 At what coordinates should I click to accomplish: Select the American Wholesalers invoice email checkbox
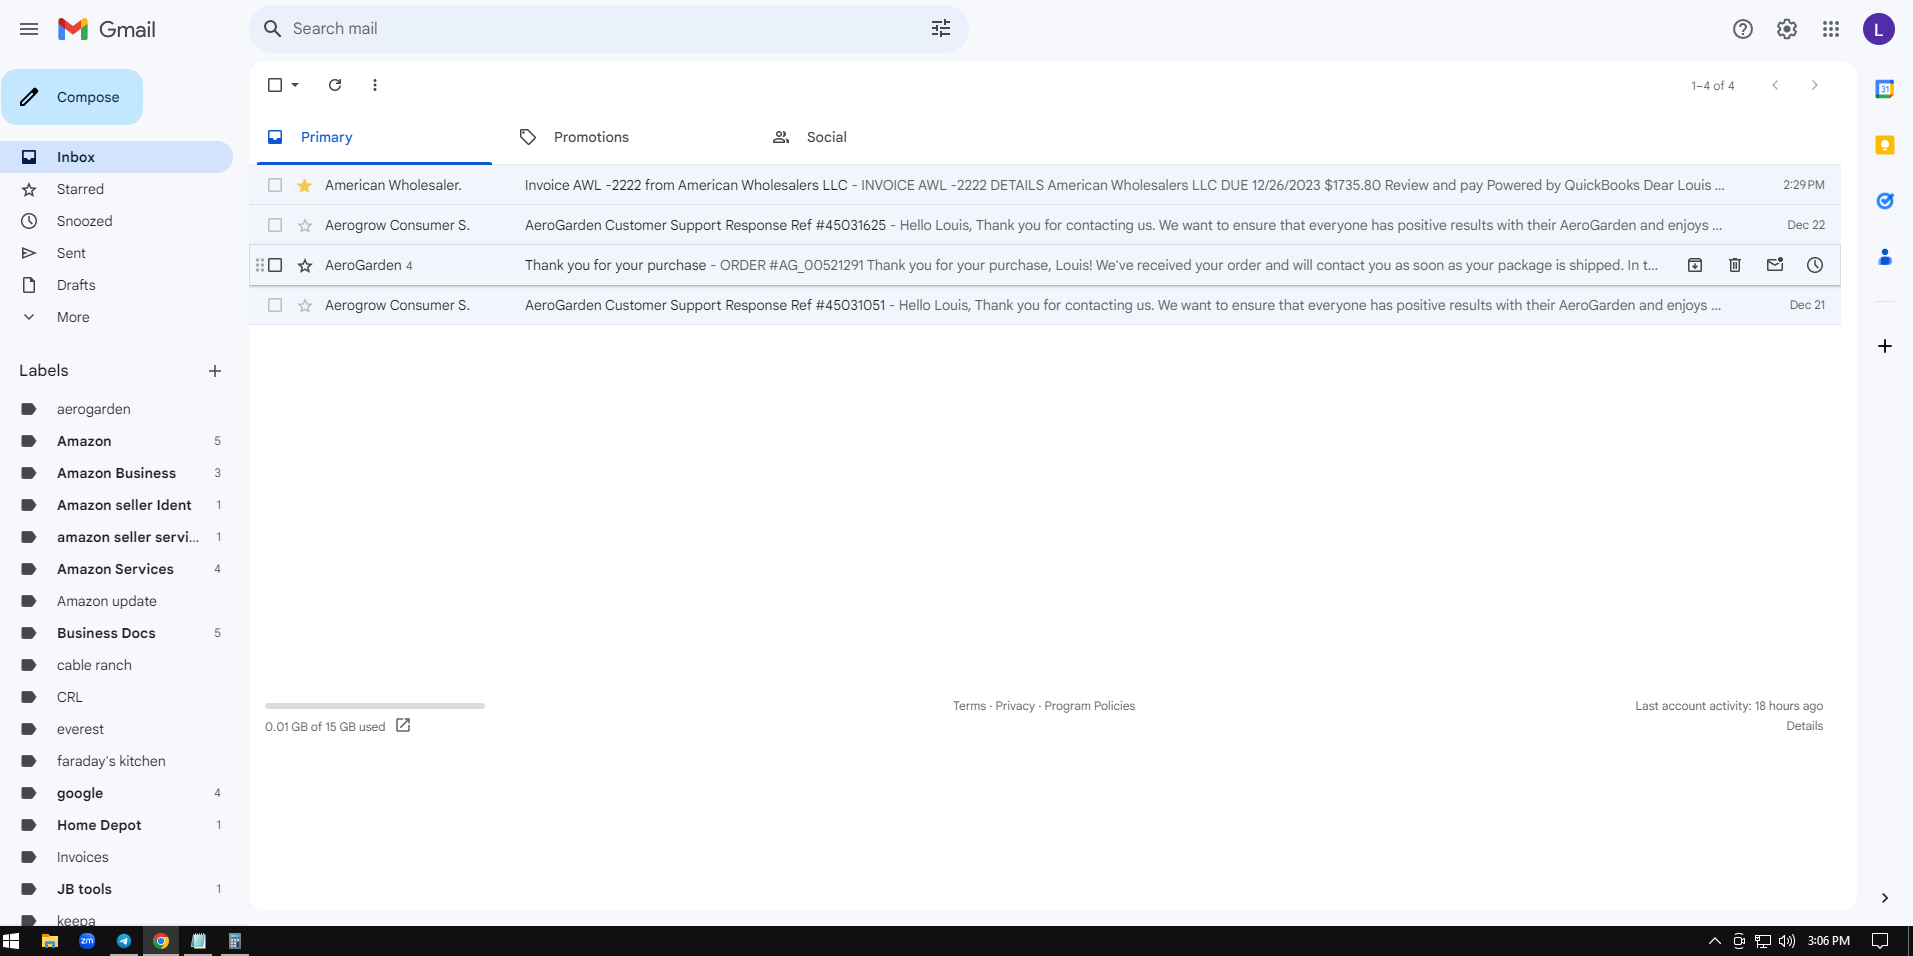click(x=275, y=185)
